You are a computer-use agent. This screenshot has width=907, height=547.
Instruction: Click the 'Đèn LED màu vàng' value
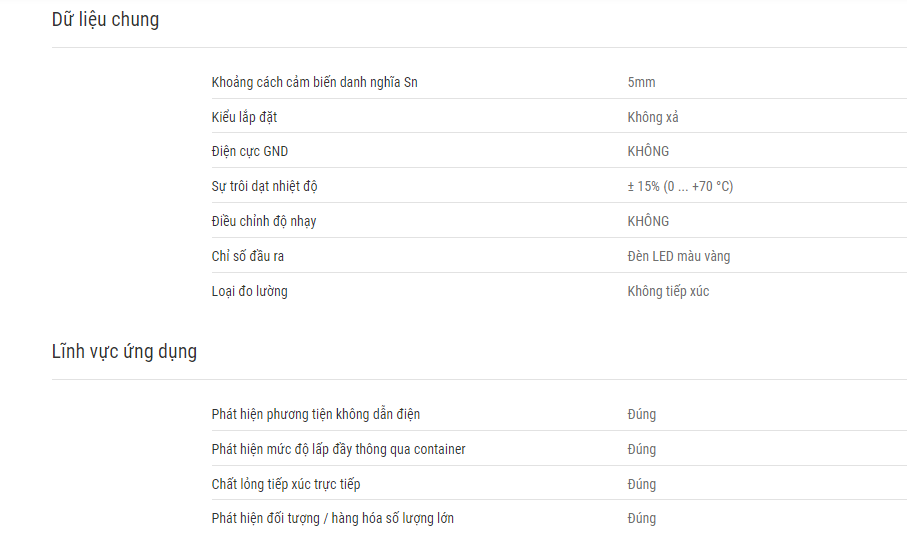pos(679,256)
